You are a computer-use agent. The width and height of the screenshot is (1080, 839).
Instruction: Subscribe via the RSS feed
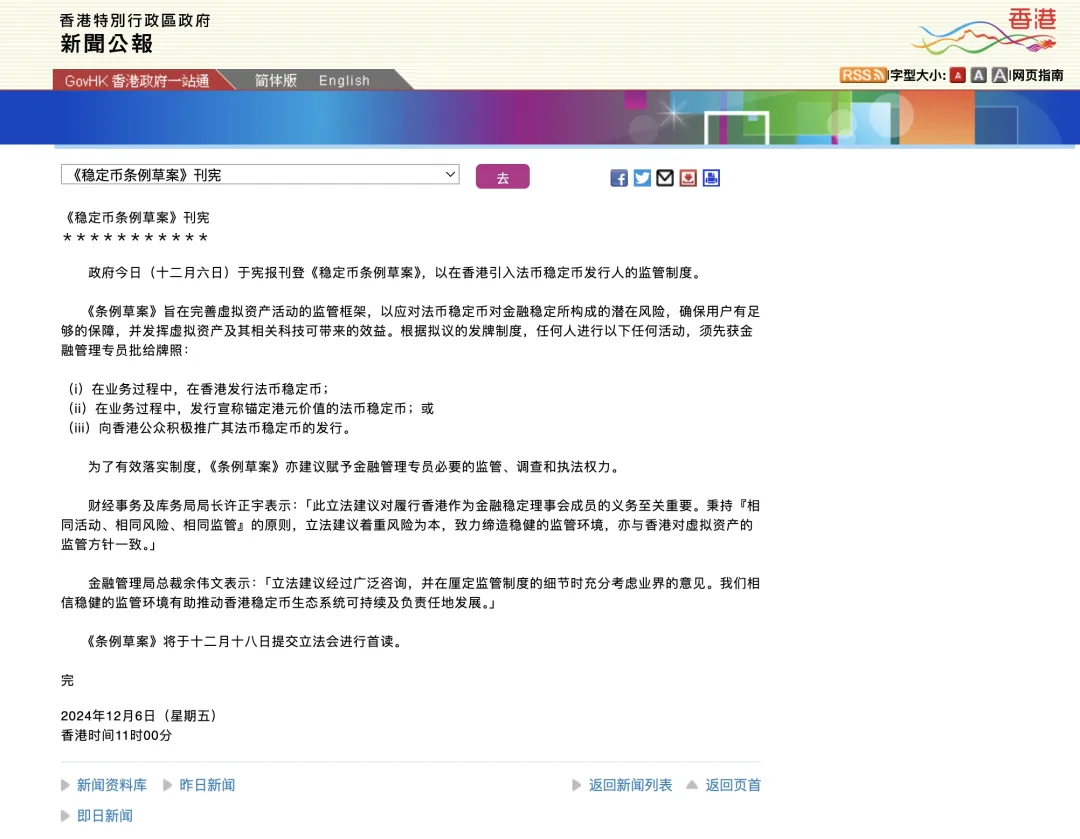862,75
